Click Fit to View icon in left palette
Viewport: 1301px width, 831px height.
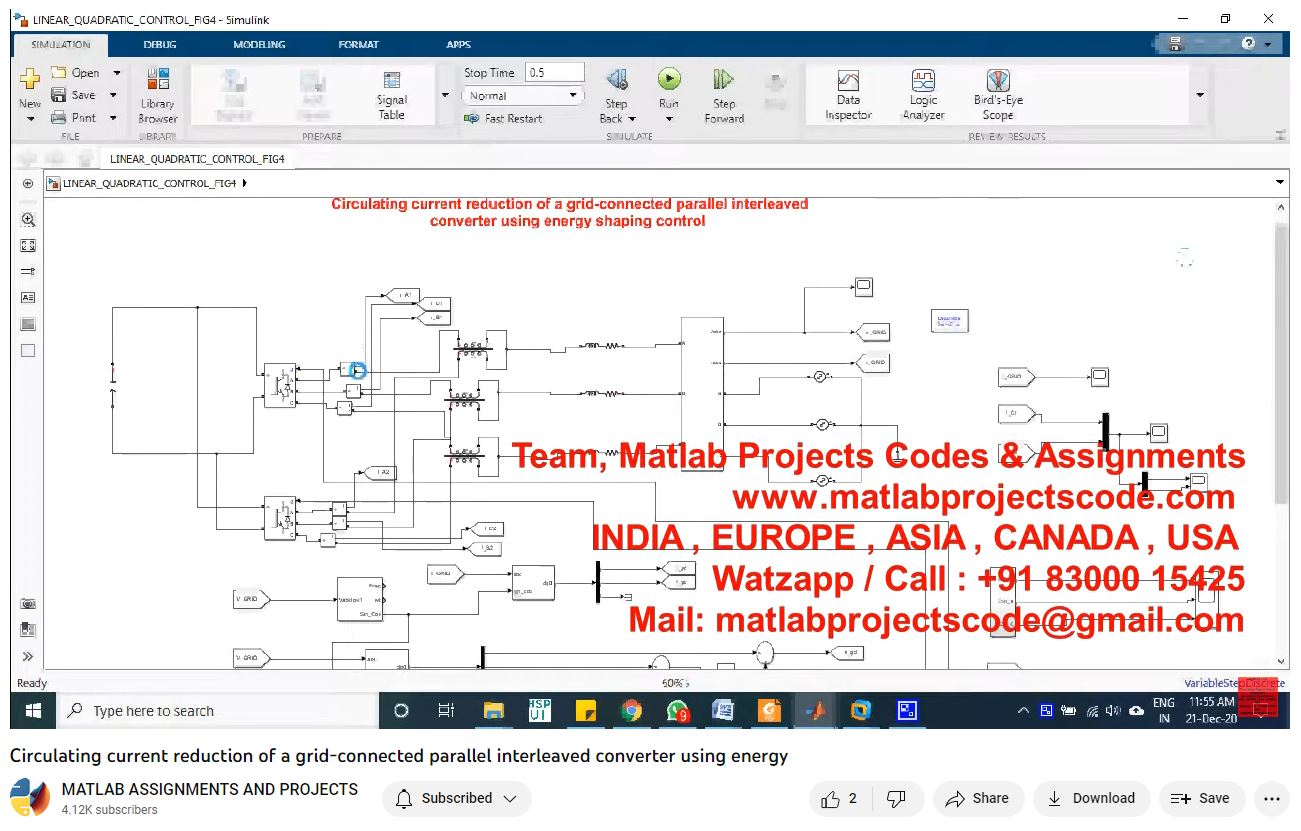tap(28, 245)
